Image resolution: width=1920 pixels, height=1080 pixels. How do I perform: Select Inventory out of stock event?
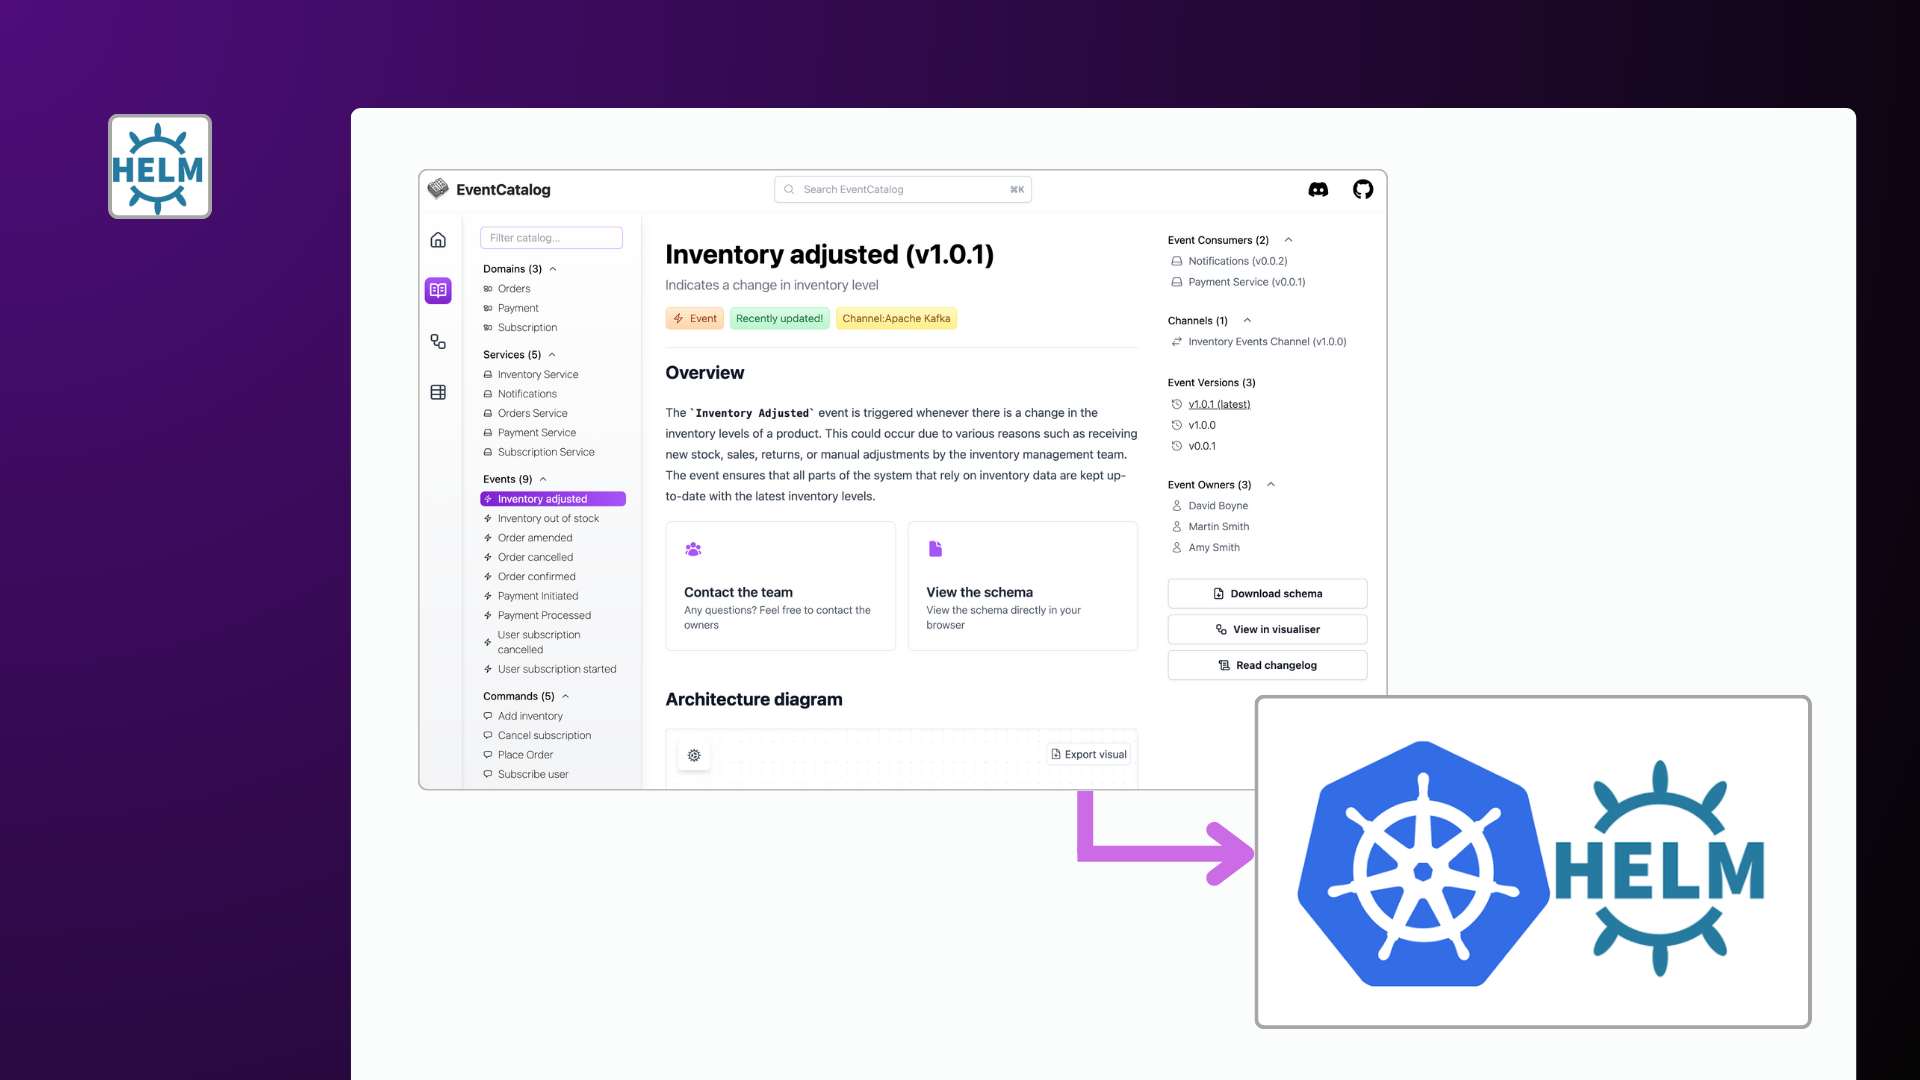548,518
